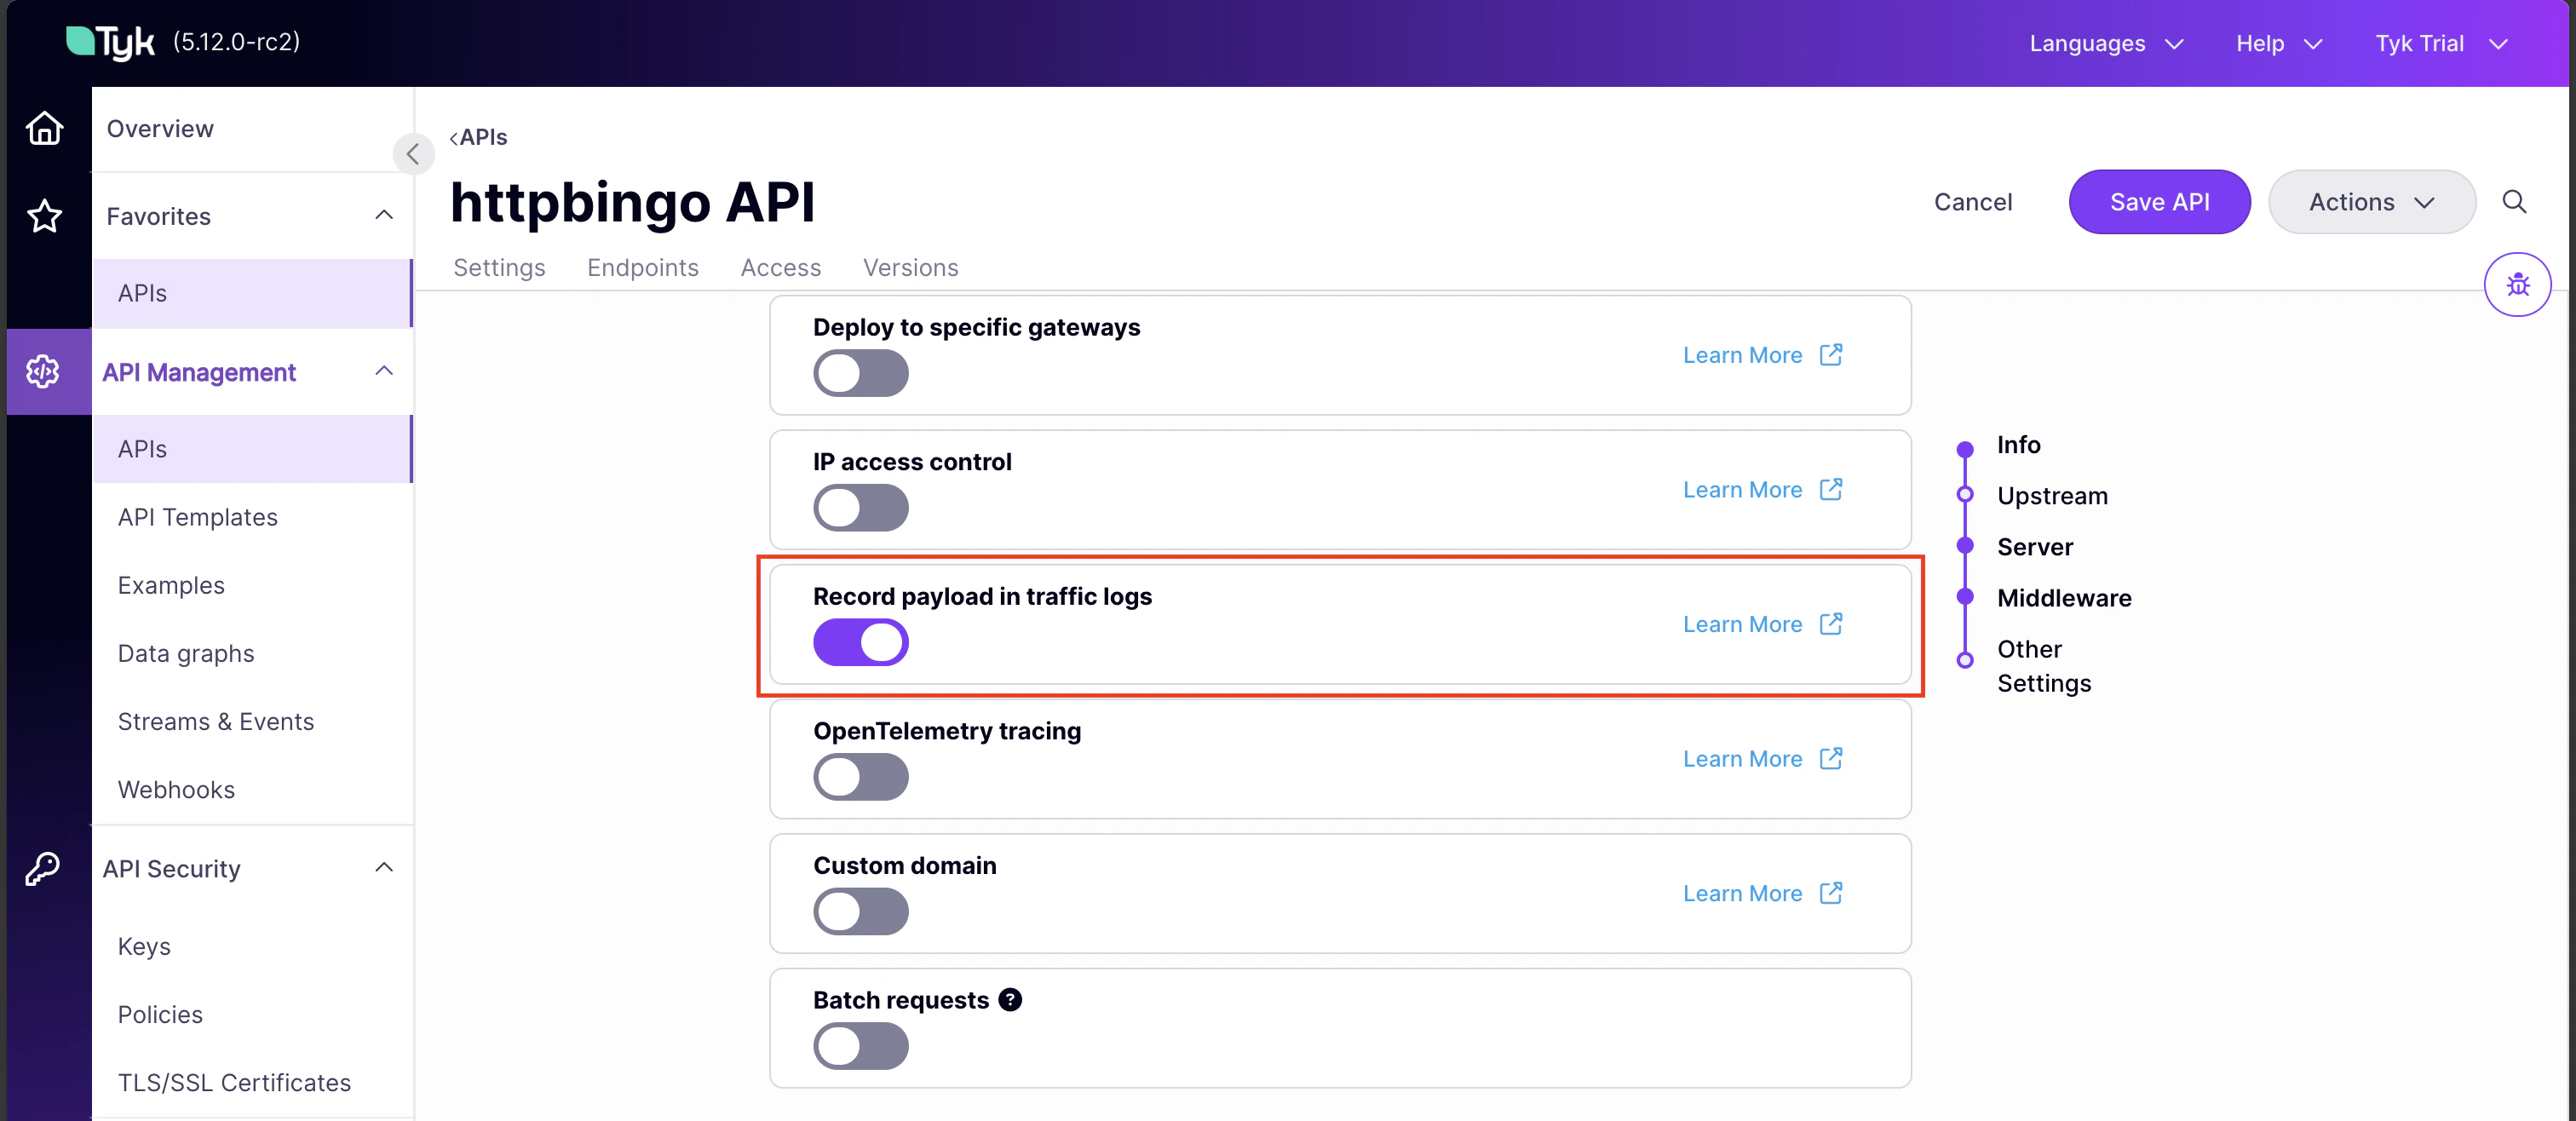Open the search magnifier next to Actions
The width and height of the screenshot is (2576, 1121).
(2514, 201)
